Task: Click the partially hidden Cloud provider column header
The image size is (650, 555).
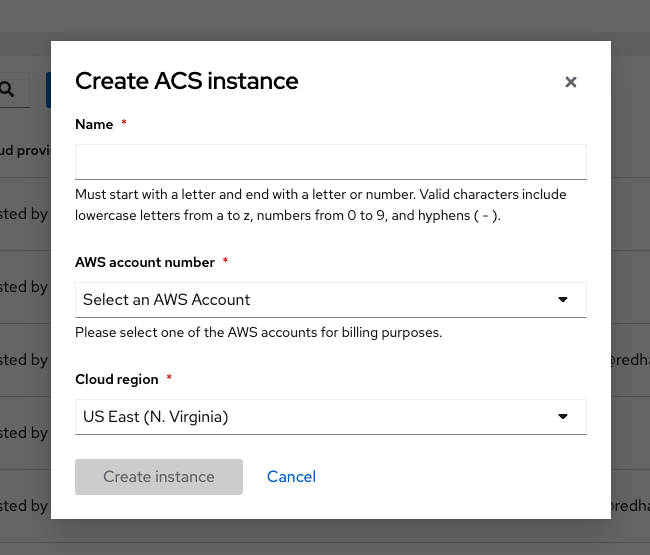Action: (x=25, y=150)
